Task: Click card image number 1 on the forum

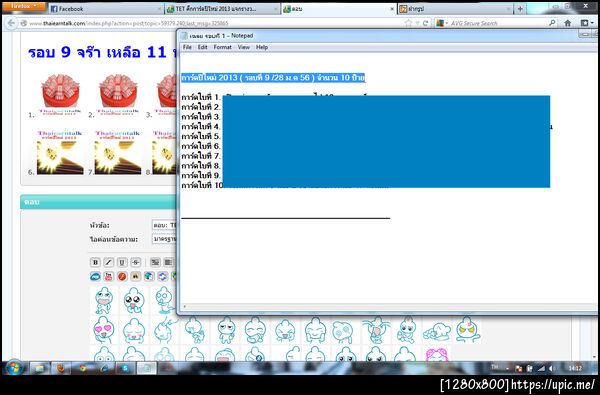Action: tap(60, 94)
